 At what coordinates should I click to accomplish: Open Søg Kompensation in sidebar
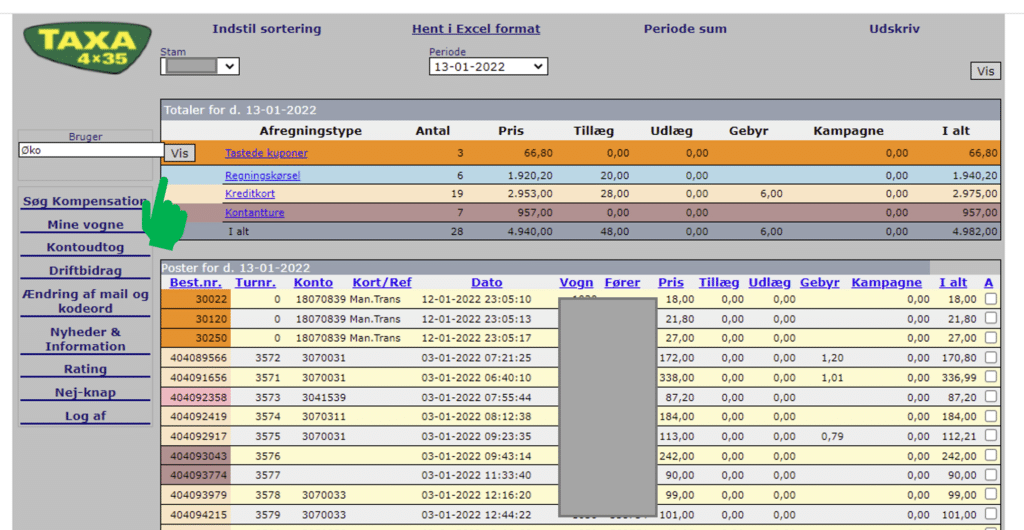pos(85,202)
